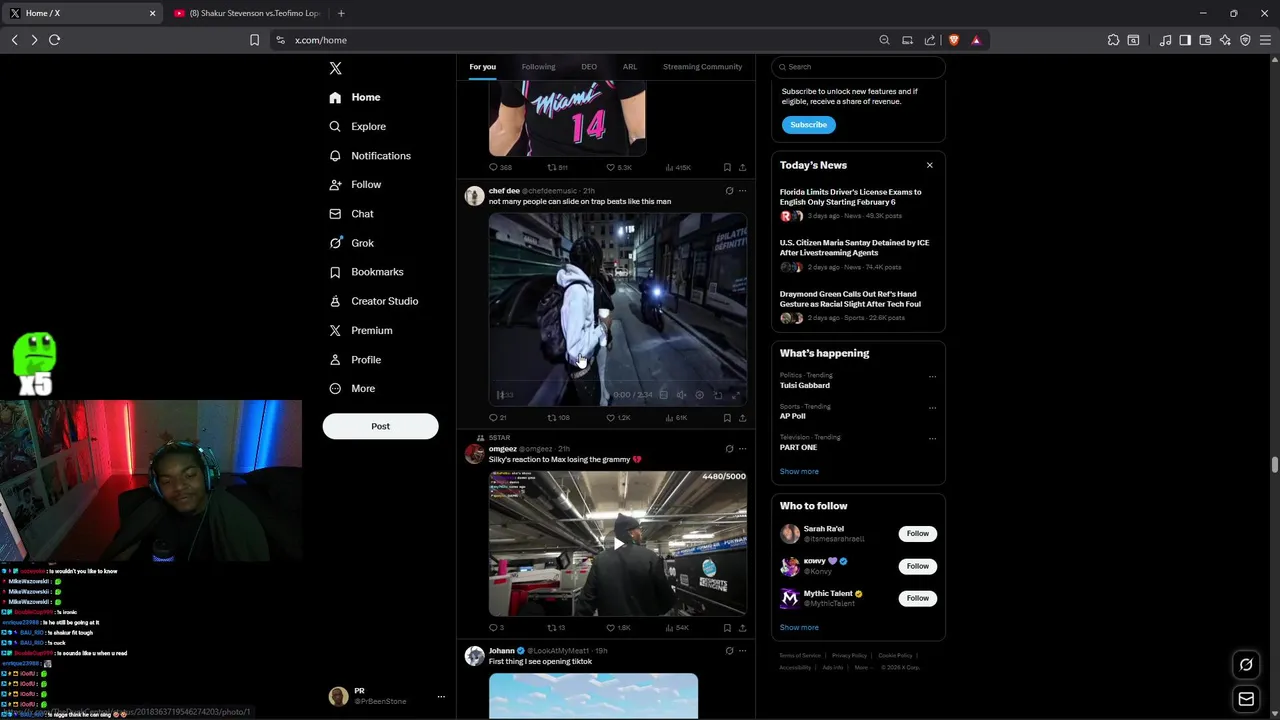Follow Konvy
The height and width of the screenshot is (720, 1280).
pos(918,566)
